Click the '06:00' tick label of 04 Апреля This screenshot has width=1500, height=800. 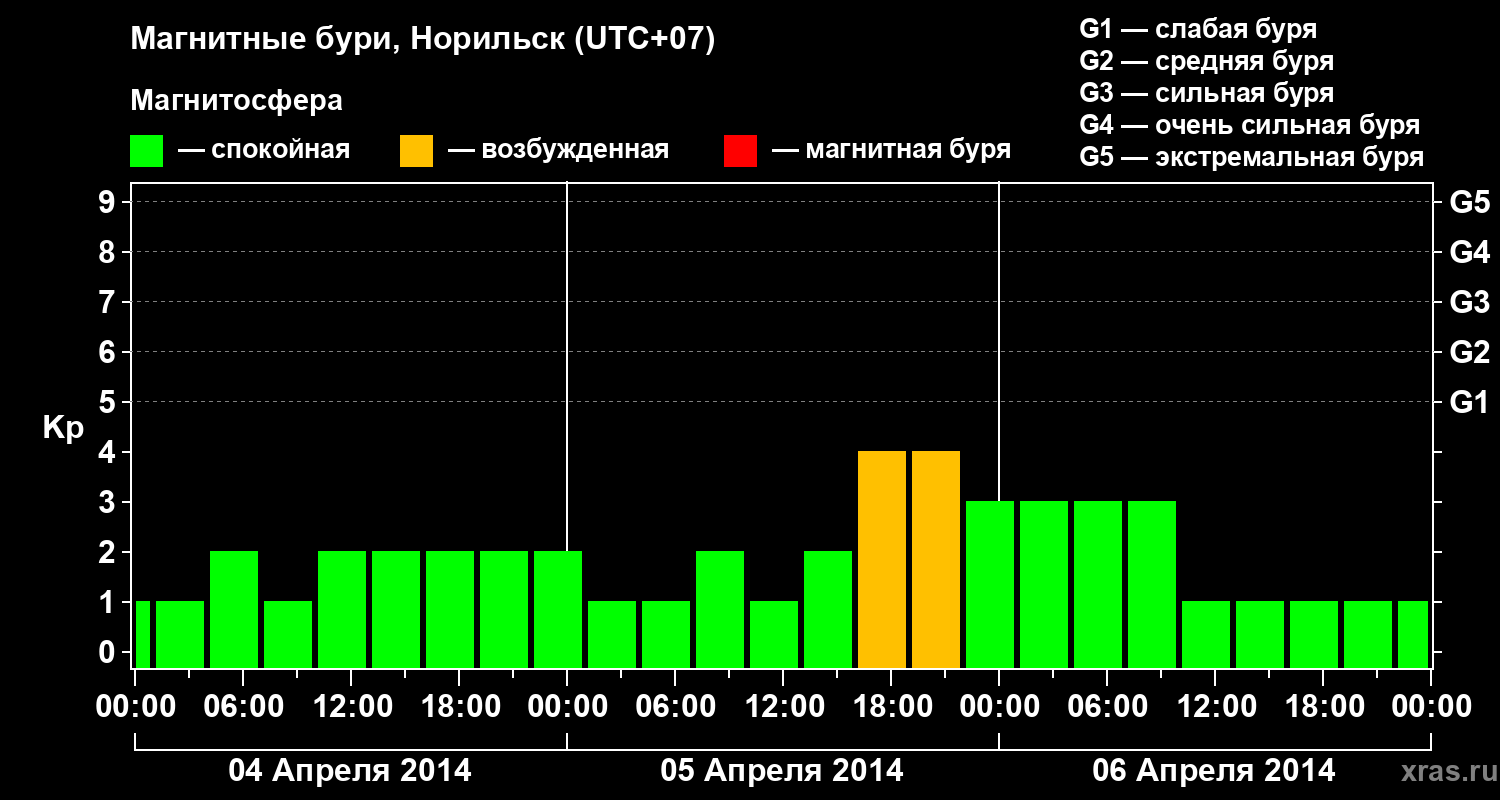click(243, 706)
